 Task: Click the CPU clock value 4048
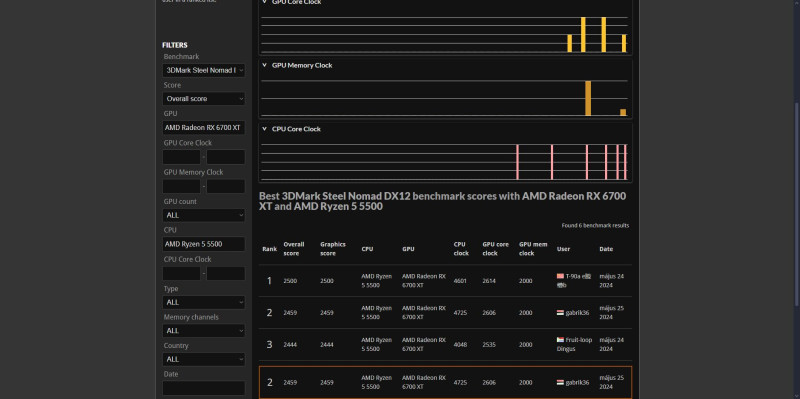point(460,344)
